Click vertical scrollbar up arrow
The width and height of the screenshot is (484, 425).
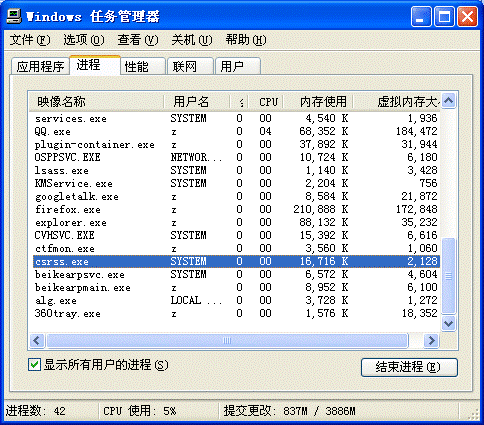449,100
